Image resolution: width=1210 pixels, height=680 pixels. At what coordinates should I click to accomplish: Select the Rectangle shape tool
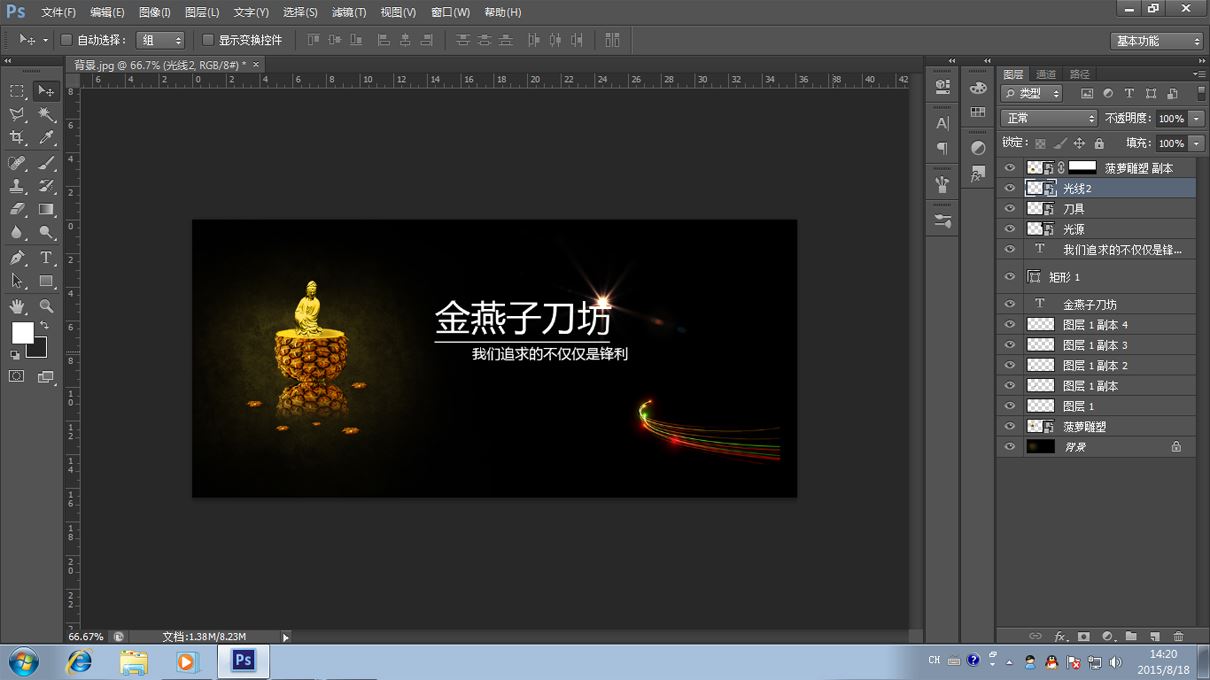coord(46,282)
